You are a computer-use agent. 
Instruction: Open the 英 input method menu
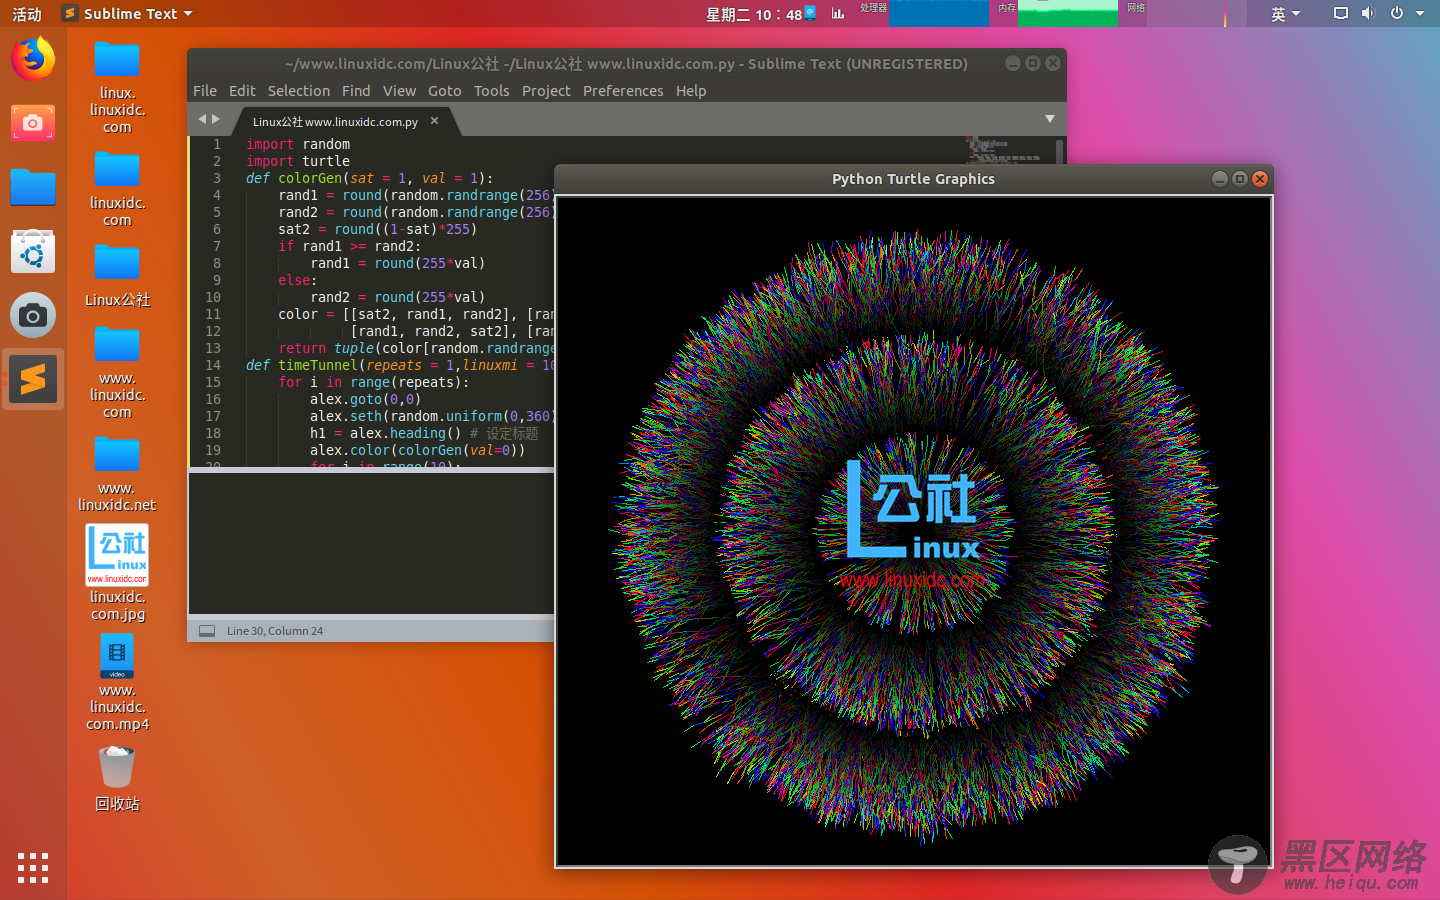(1285, 13)
